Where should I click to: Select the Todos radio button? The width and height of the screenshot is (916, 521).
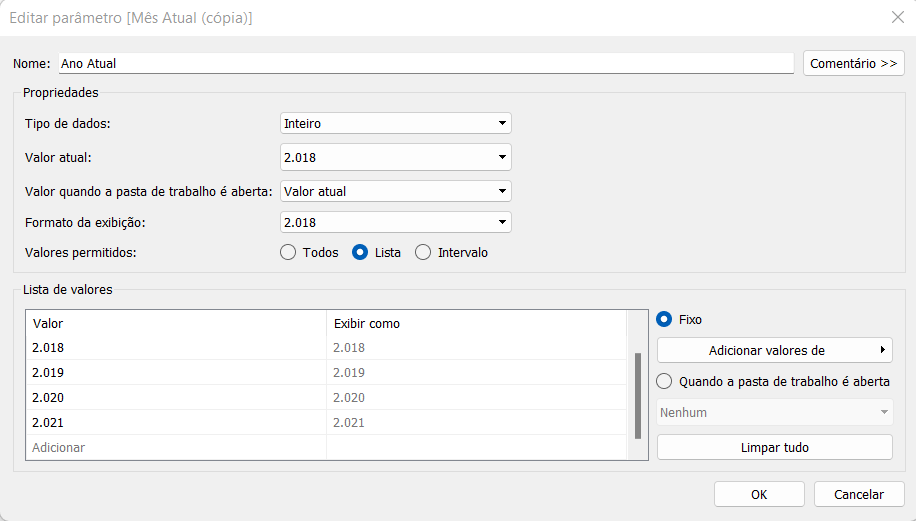pos(288,252)
